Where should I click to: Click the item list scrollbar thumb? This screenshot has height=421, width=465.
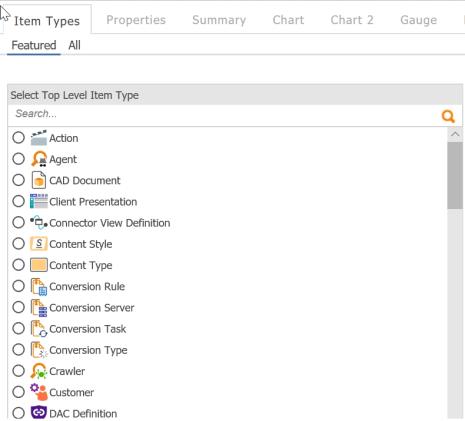coord(455,176)
